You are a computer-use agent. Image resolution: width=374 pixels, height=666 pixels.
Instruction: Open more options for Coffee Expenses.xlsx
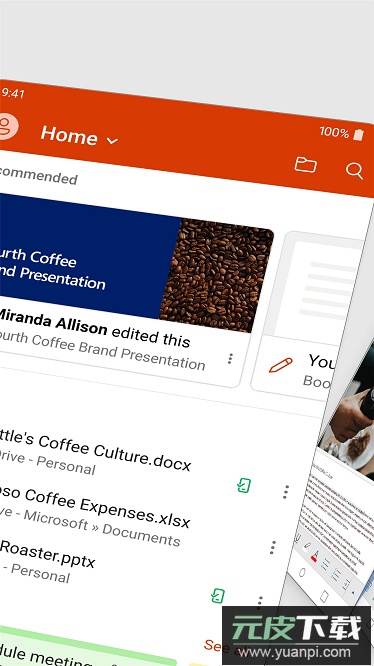(x=273, y=547)
